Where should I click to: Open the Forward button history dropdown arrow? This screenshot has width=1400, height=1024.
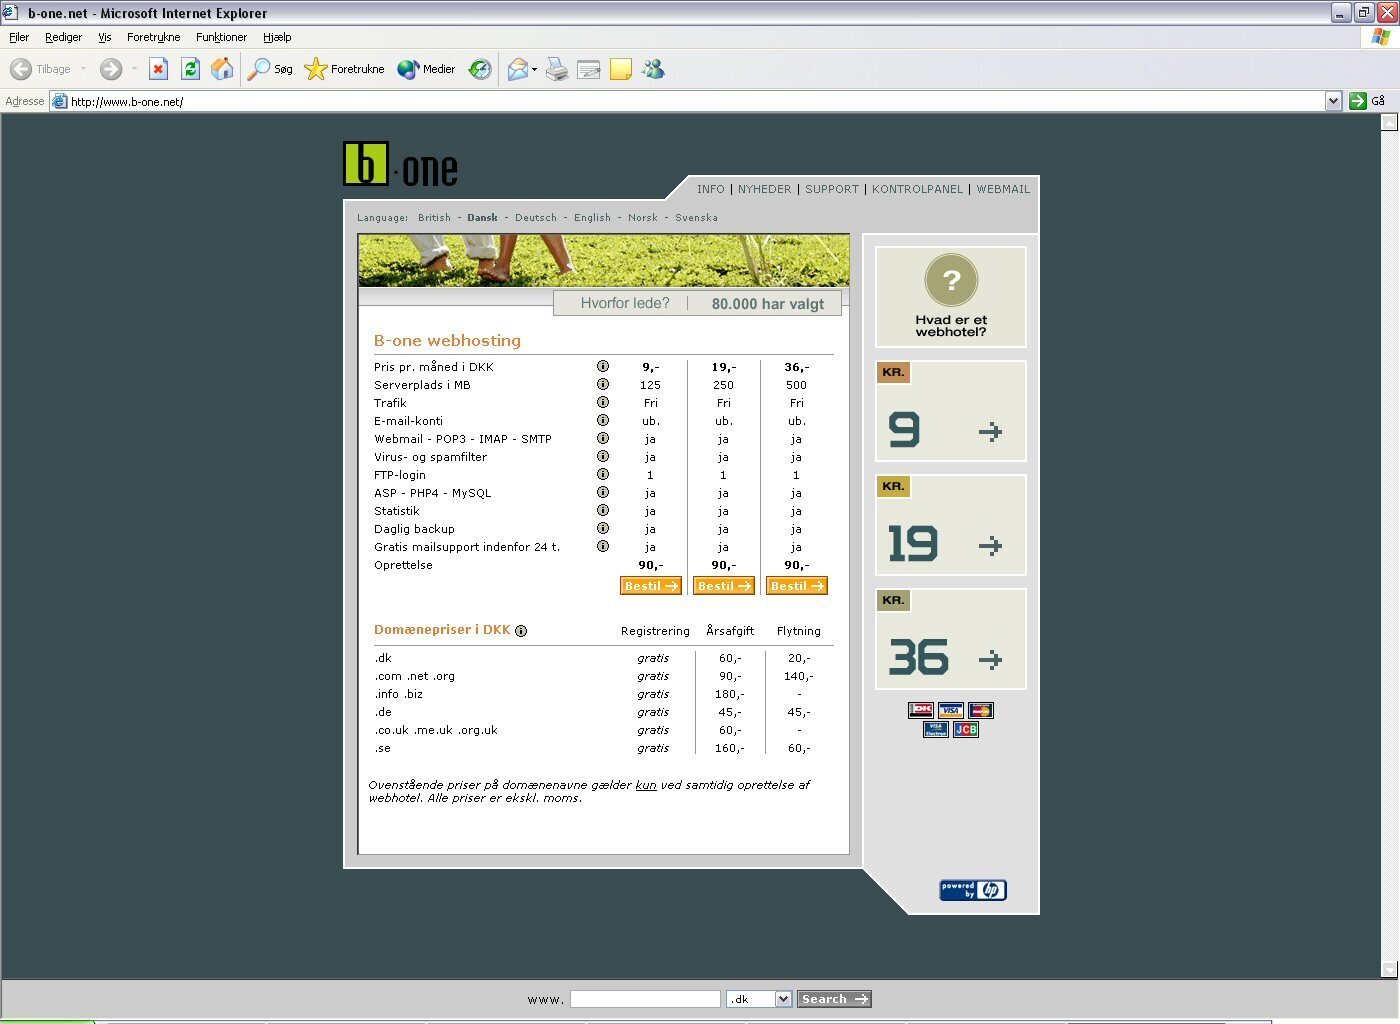click(134, 69)
